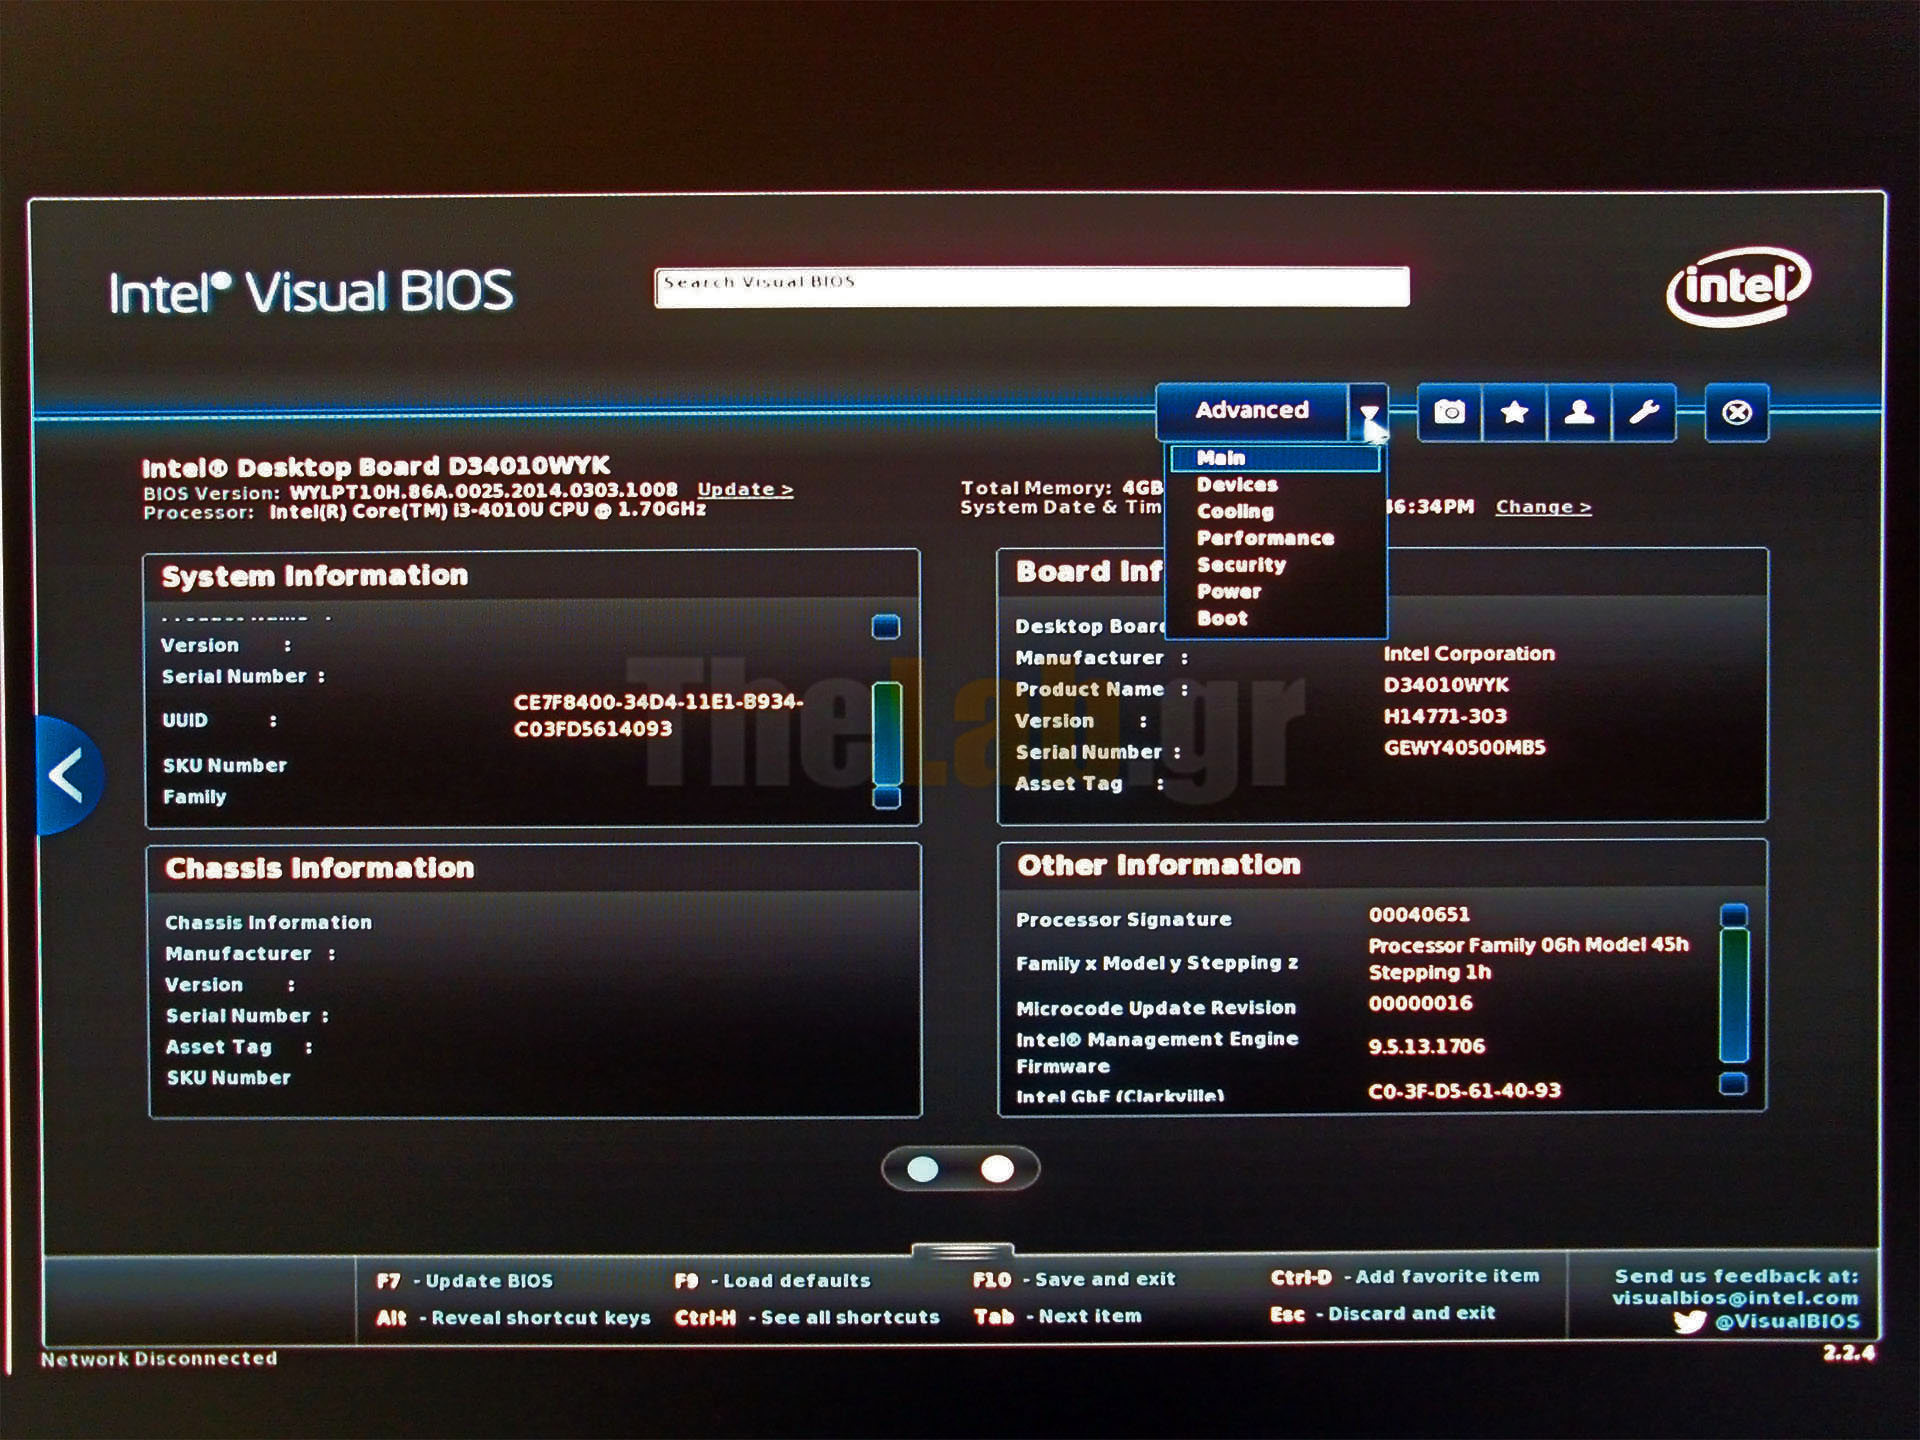Click the user profile icon
This screenshot has width=1920, height=1440.
coord(1579,412)
